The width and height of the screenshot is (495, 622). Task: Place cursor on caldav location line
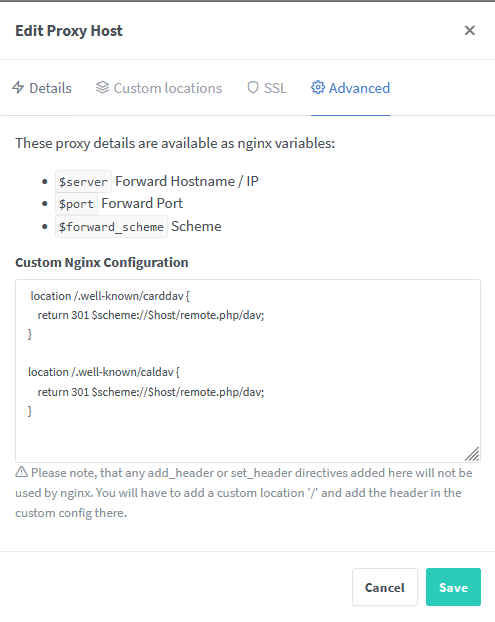pyautogui.click(x=104, y=372)
